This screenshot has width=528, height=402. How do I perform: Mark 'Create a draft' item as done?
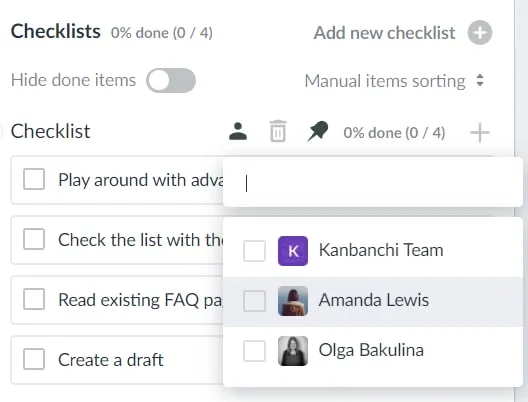(34, 359)
